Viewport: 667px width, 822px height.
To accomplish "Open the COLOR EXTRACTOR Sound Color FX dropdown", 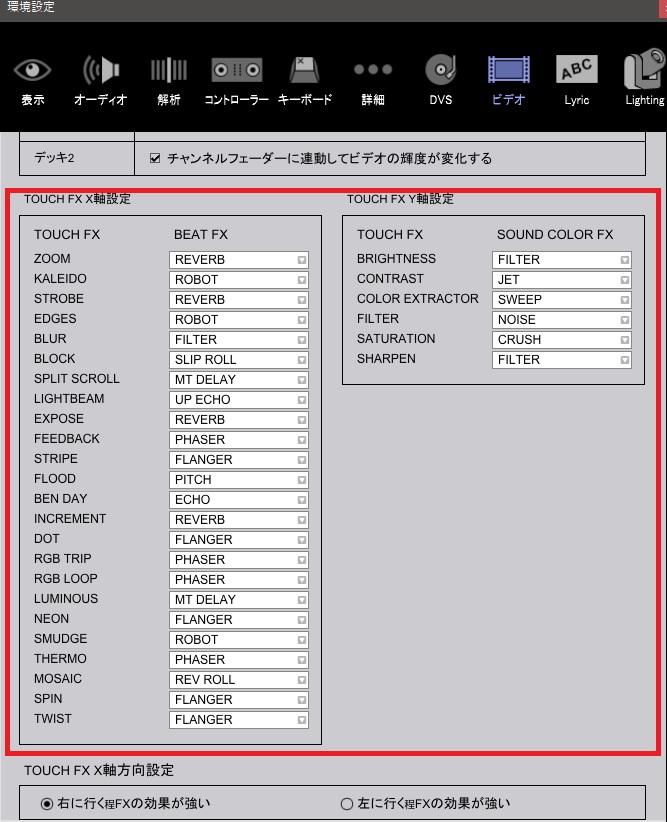I will tap(562, 299).
